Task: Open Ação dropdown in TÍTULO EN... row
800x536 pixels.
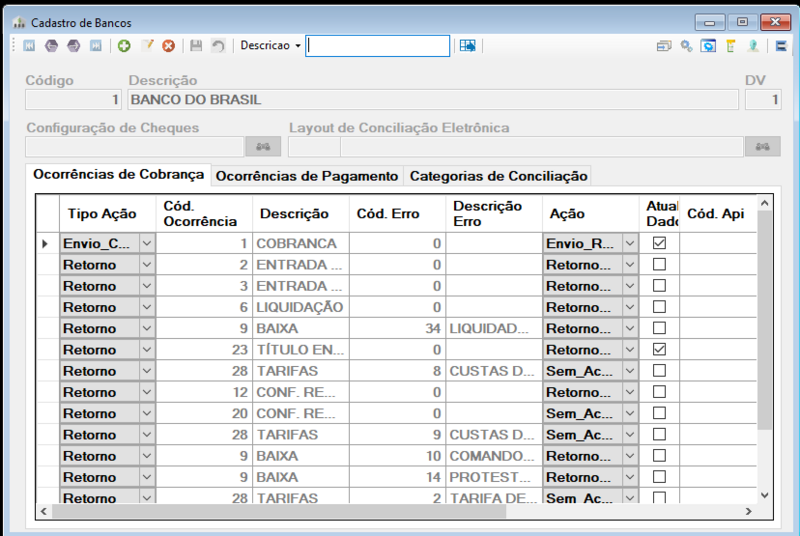Action: [630, 350]
